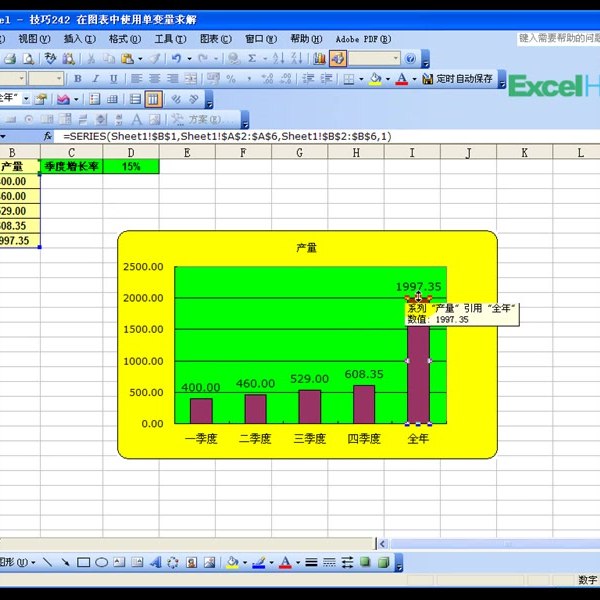Click the Print icon in the toolbar

point(10,59)
